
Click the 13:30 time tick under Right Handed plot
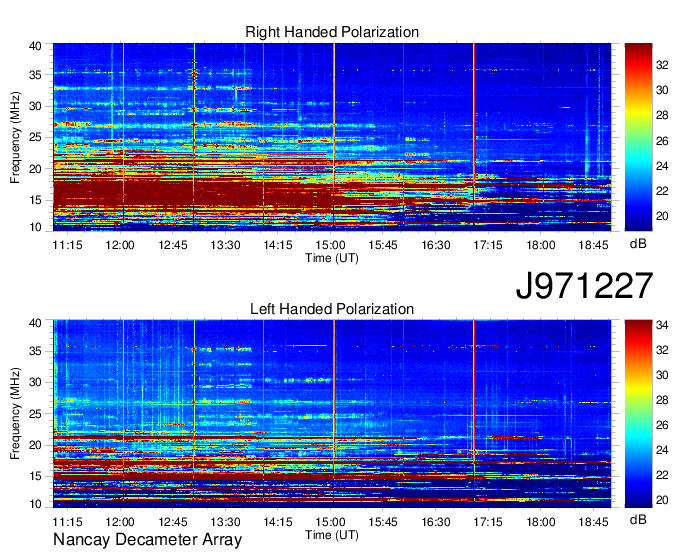click(x=225, y=245)
